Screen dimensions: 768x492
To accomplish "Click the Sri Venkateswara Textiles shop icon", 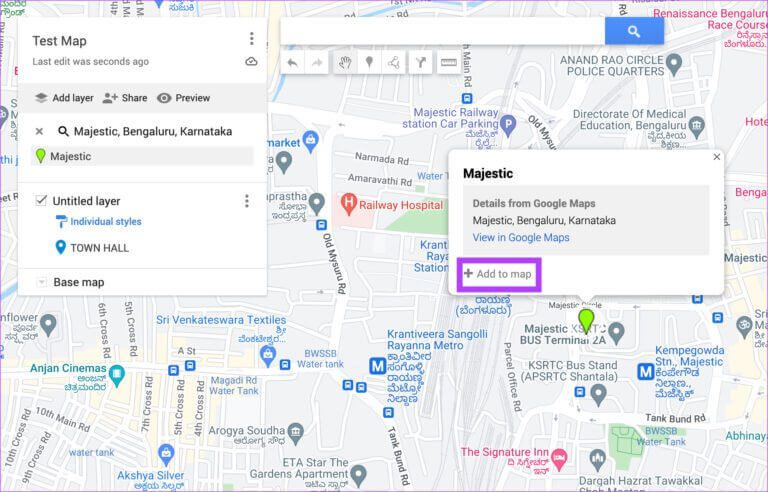I will [x=267, y=355].
